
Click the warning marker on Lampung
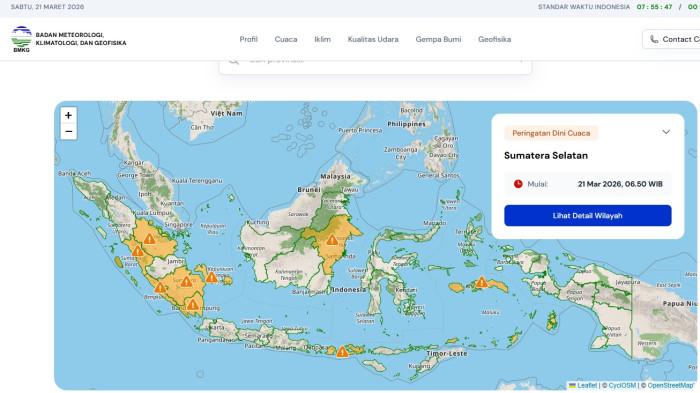click(192, 305)
